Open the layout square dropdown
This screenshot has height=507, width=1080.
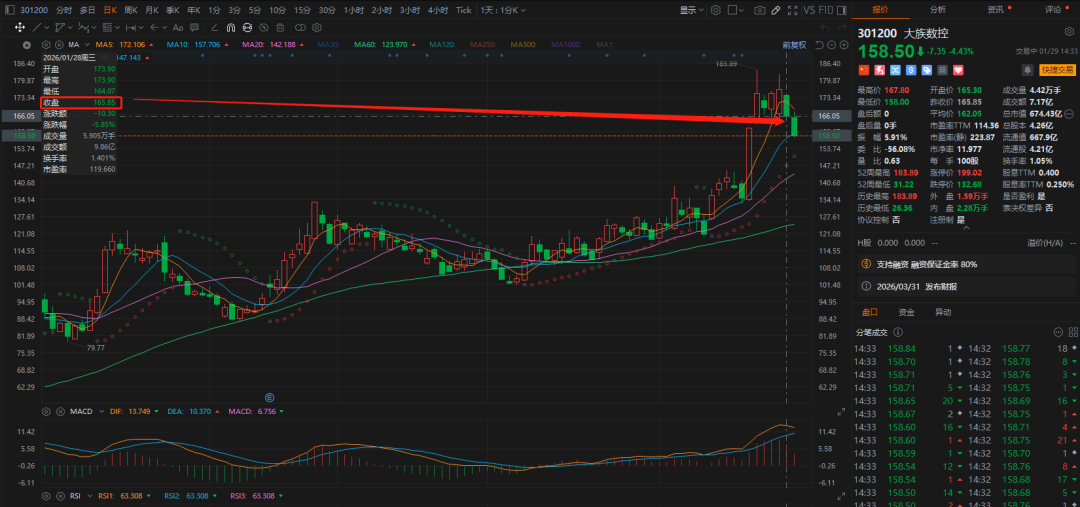coord(736,10)
